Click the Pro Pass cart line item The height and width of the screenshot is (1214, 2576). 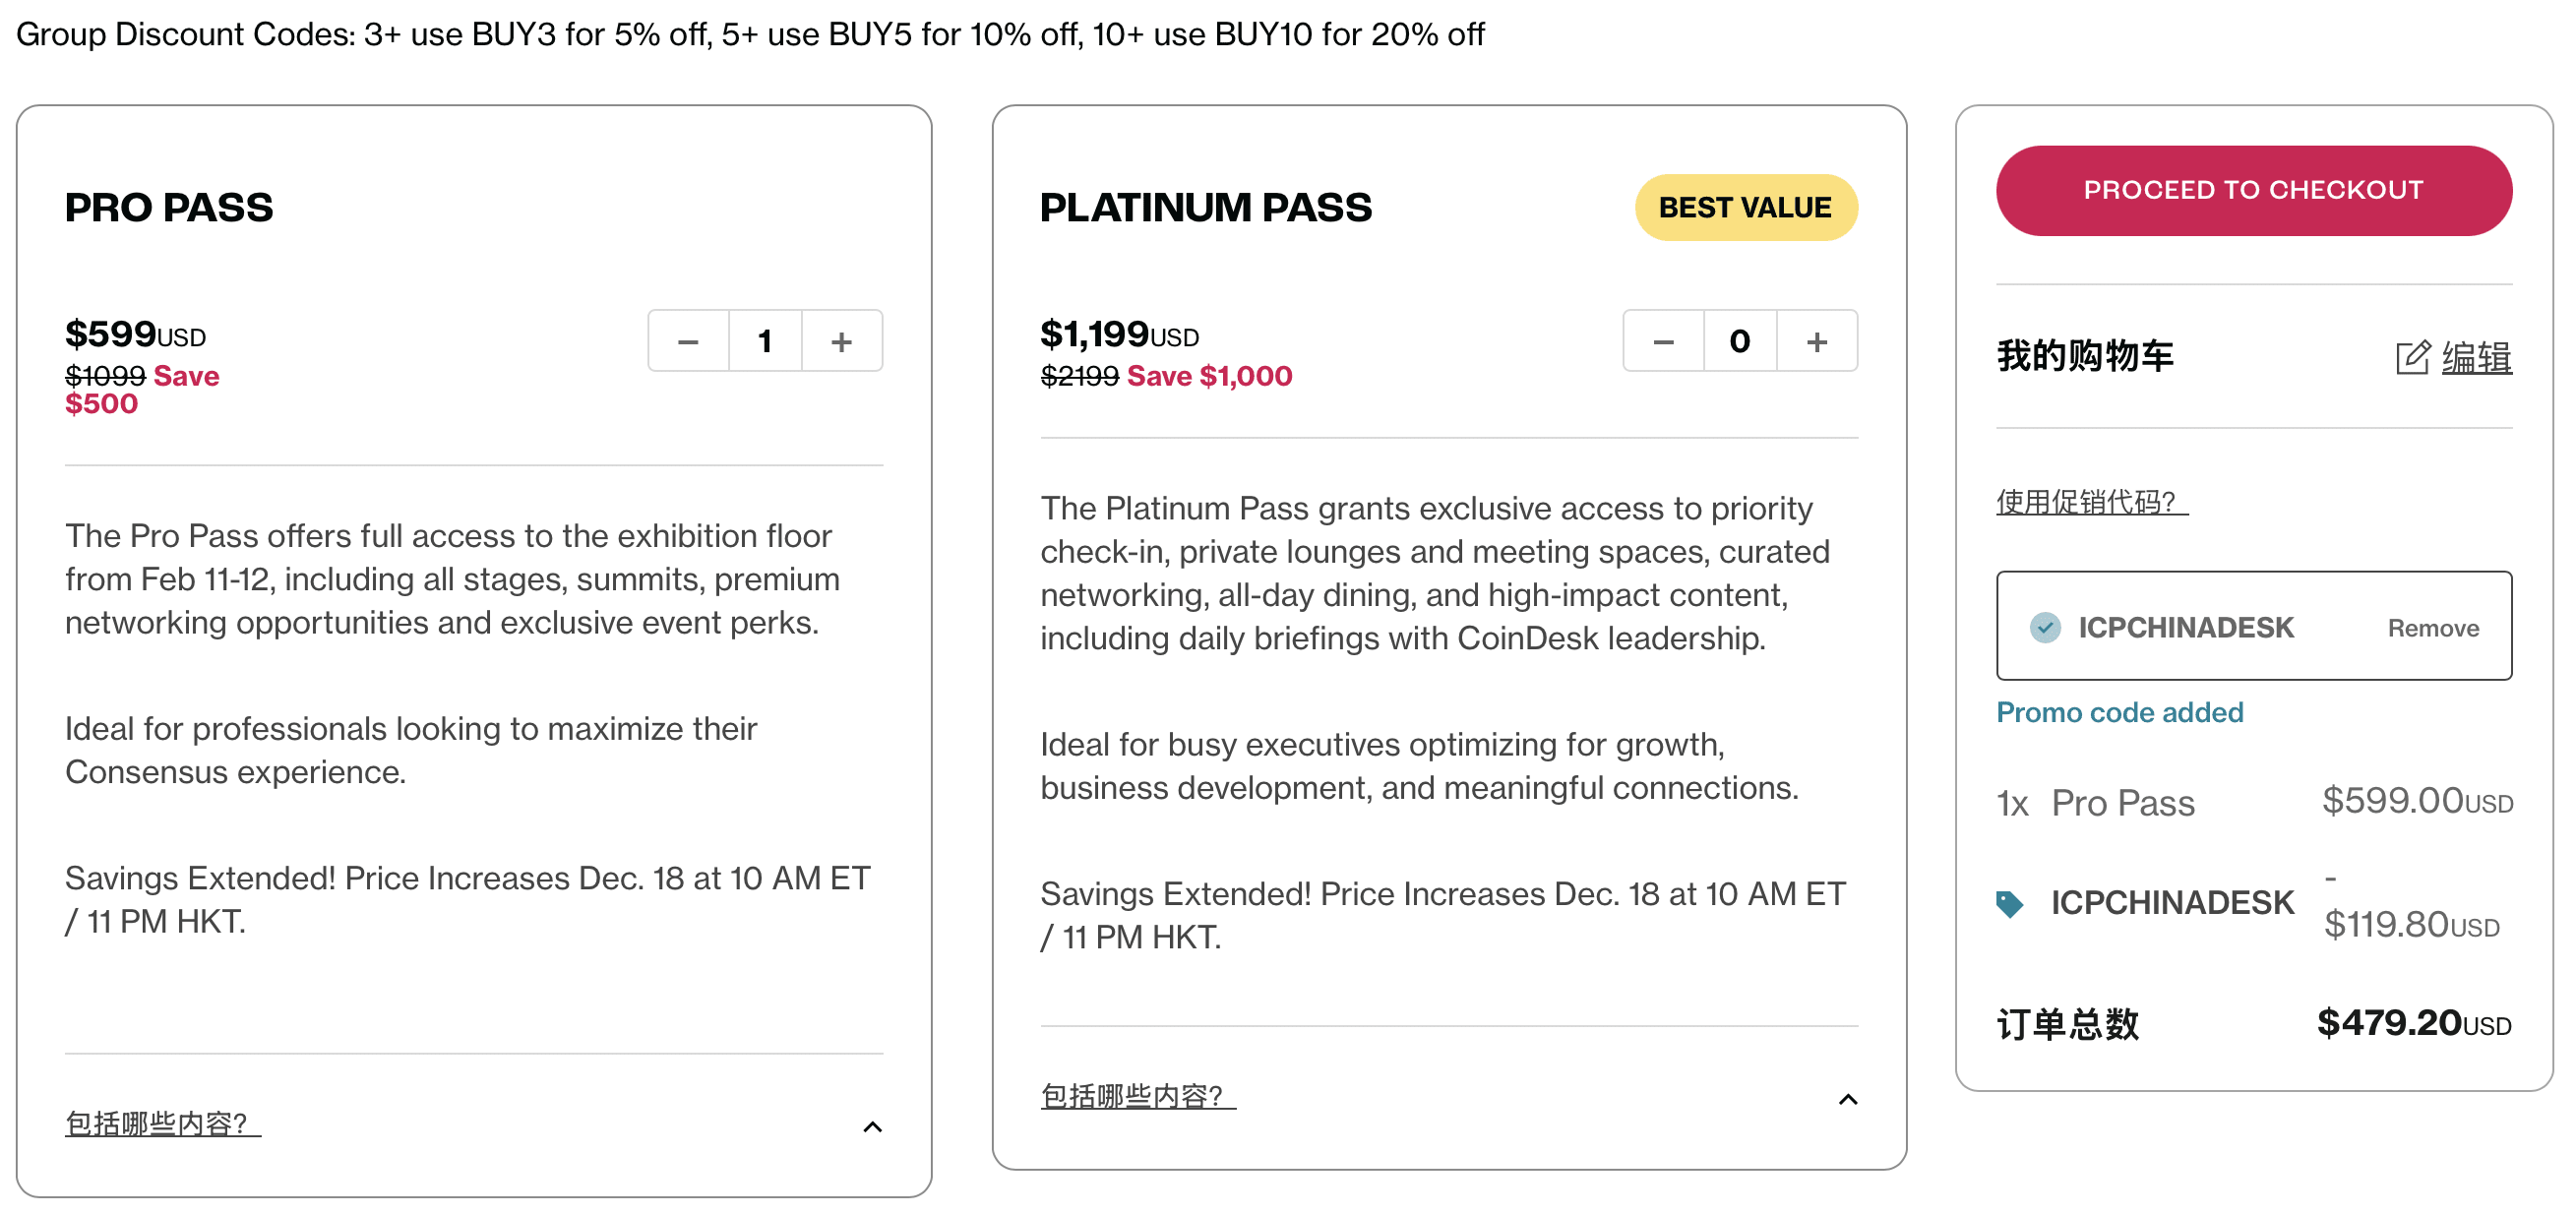pos(2122,802)
